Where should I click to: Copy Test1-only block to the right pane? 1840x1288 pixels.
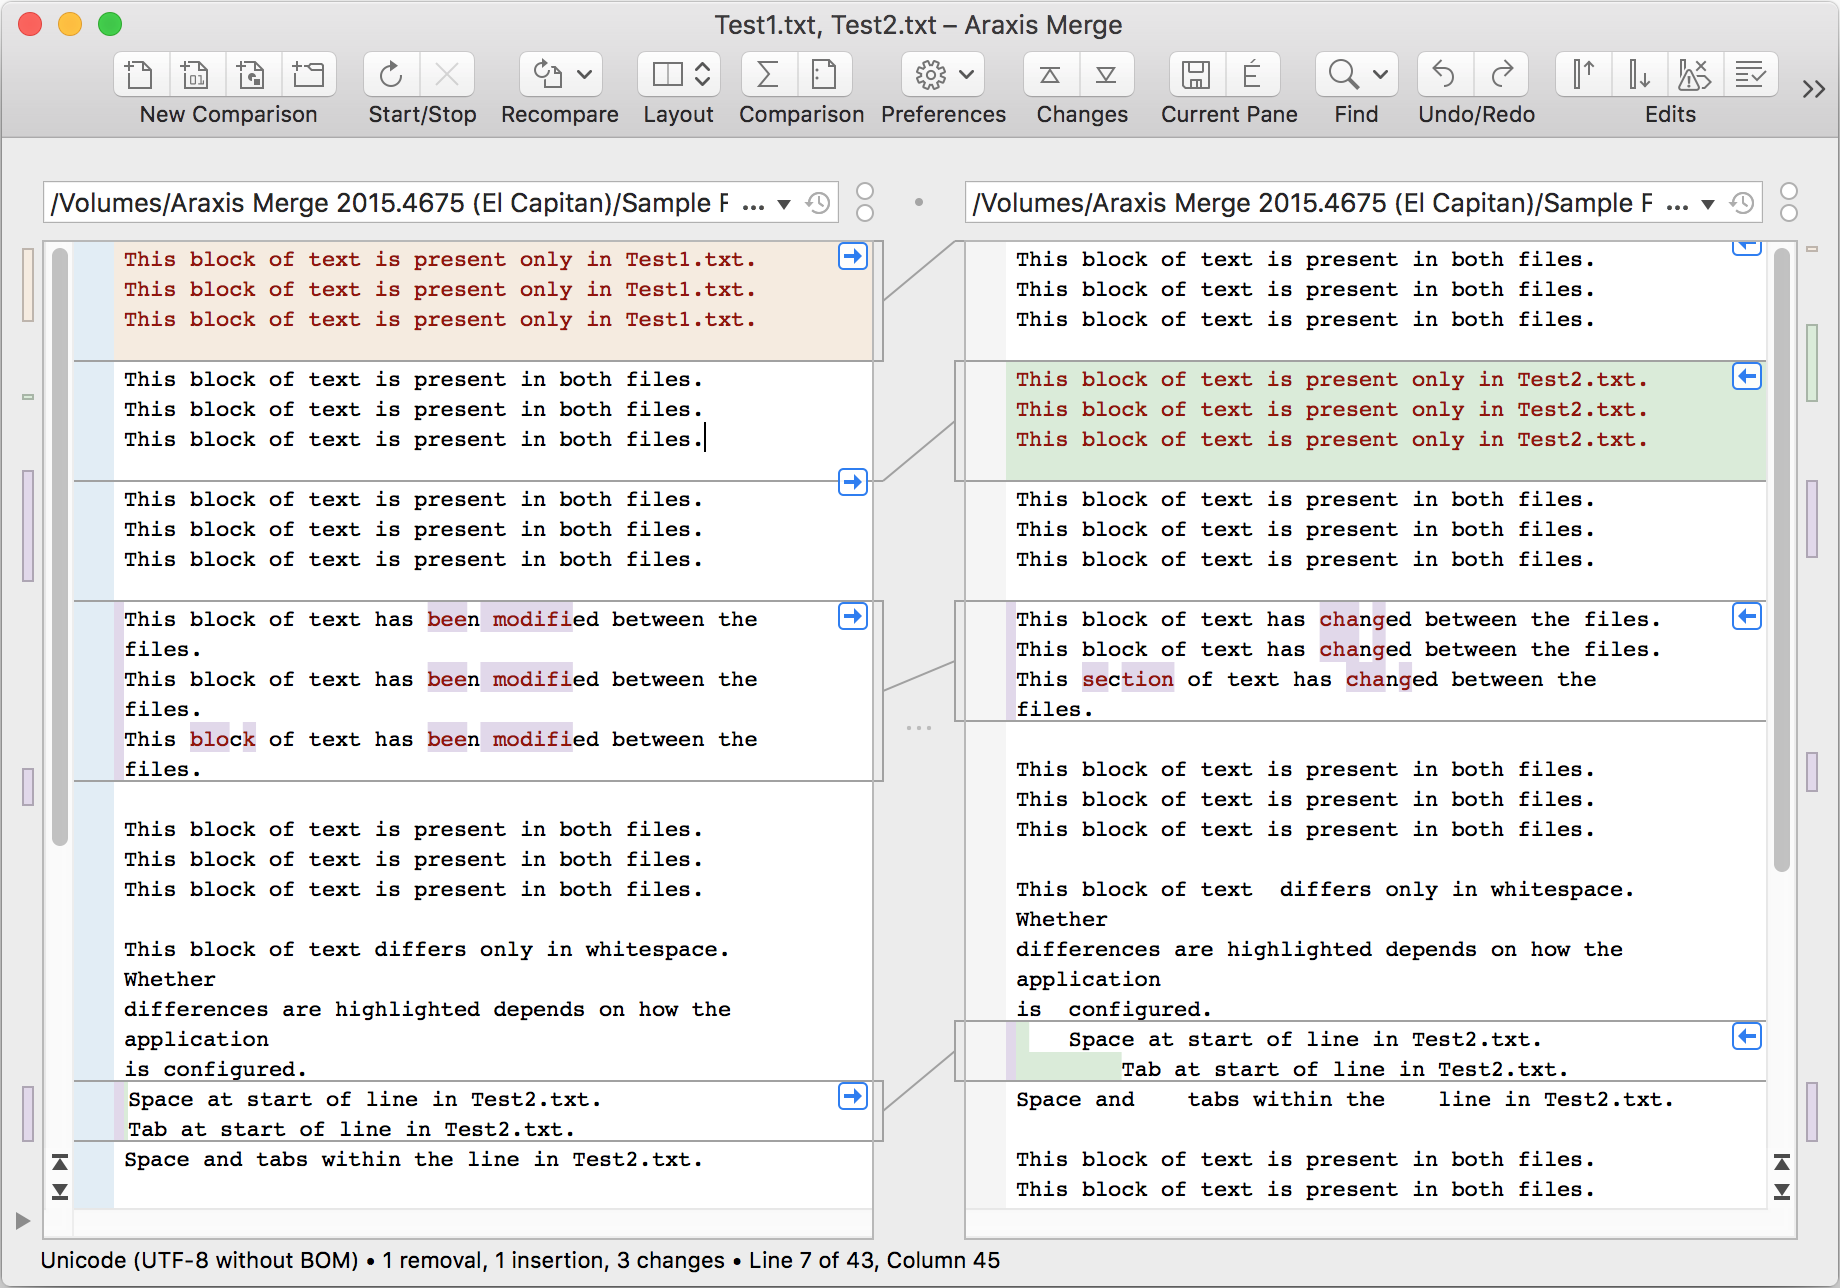(x=853, y=257)
